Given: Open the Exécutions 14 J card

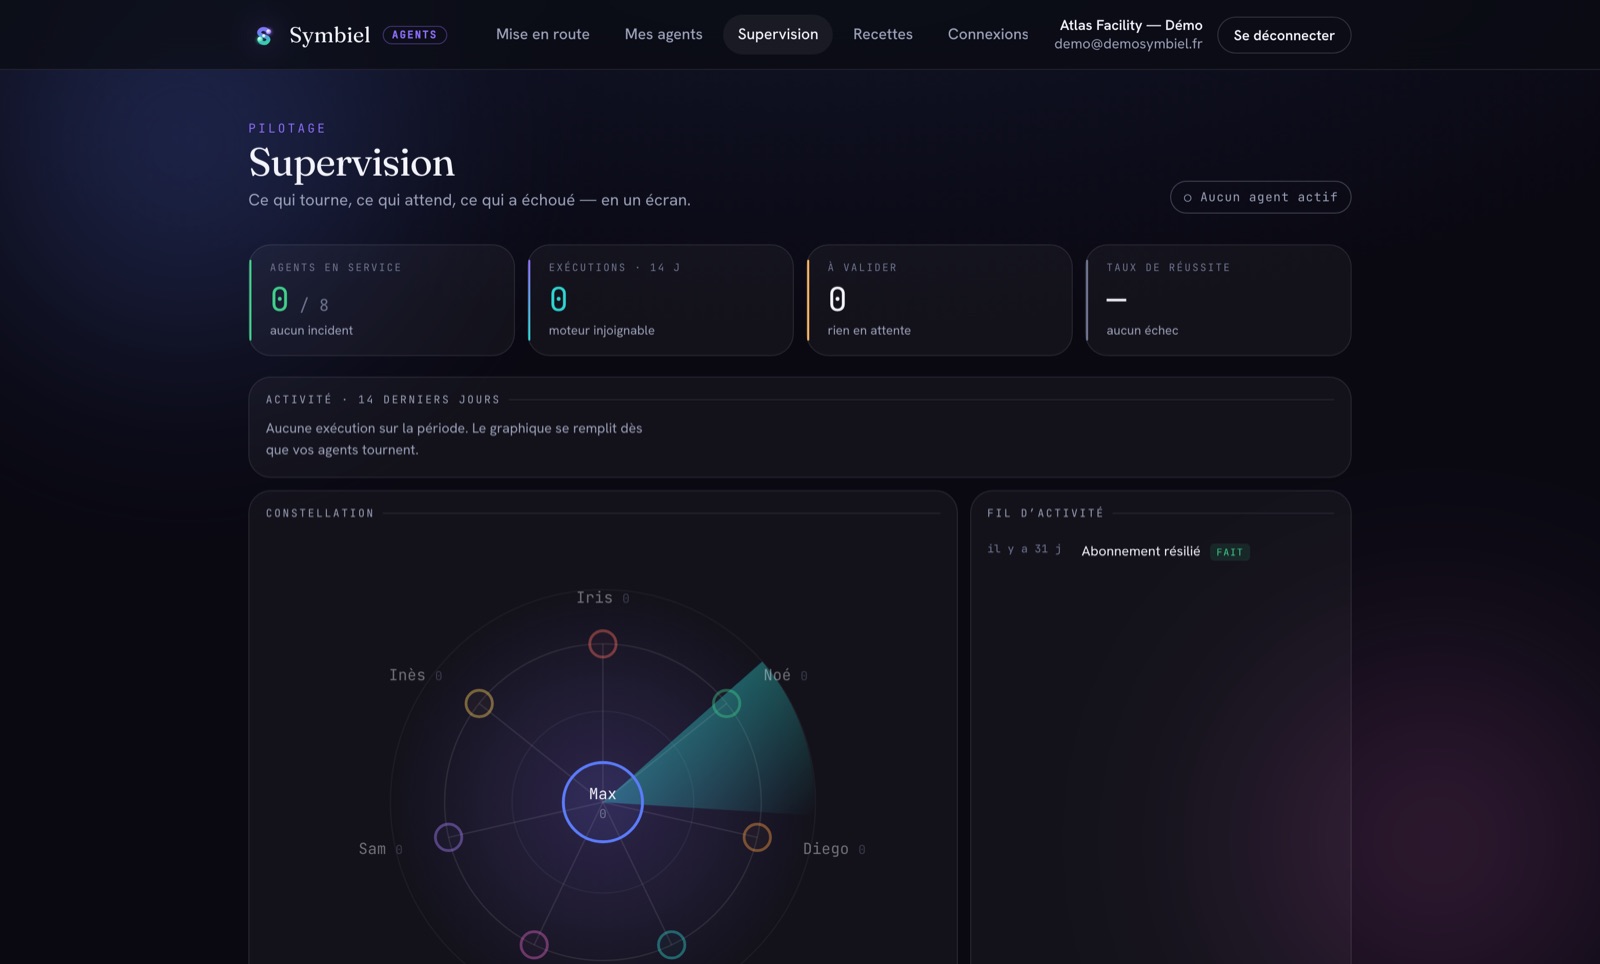Looking at the screenshot, I should pos(661,300).
